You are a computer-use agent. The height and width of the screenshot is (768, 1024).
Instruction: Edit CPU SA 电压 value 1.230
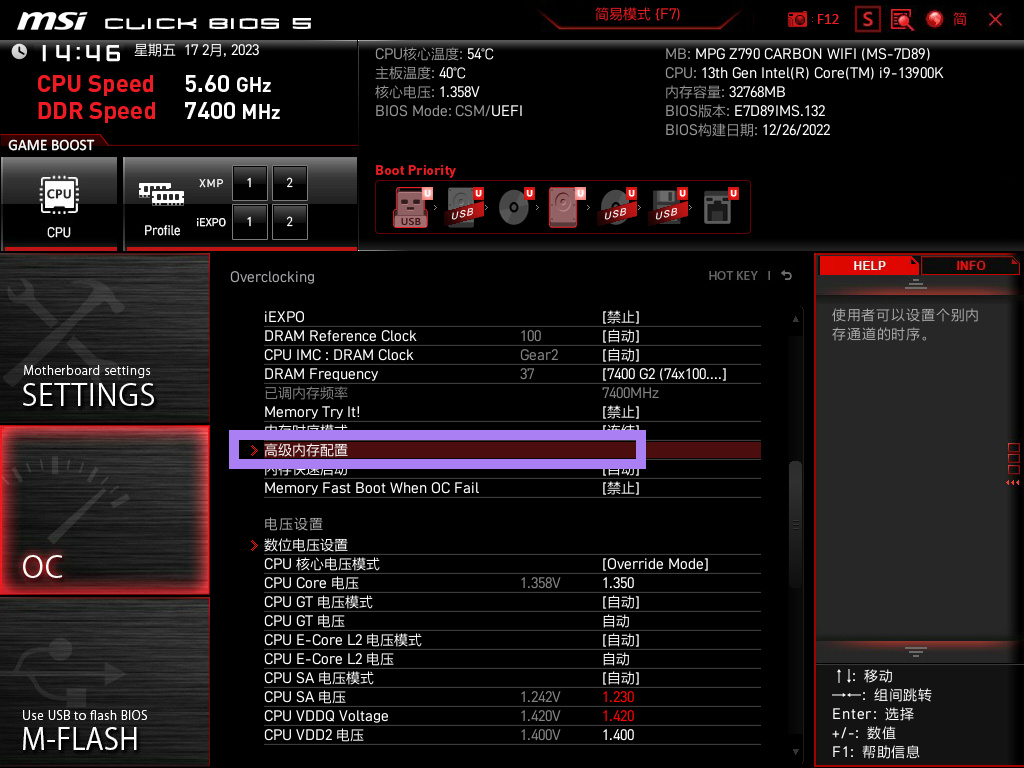(x=618, y=697)
